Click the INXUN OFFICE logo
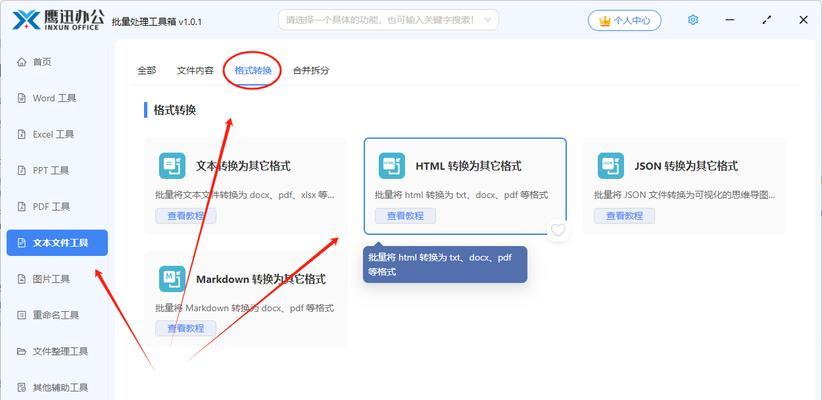Screen dimensions: 822x400 tap(58, 19)
